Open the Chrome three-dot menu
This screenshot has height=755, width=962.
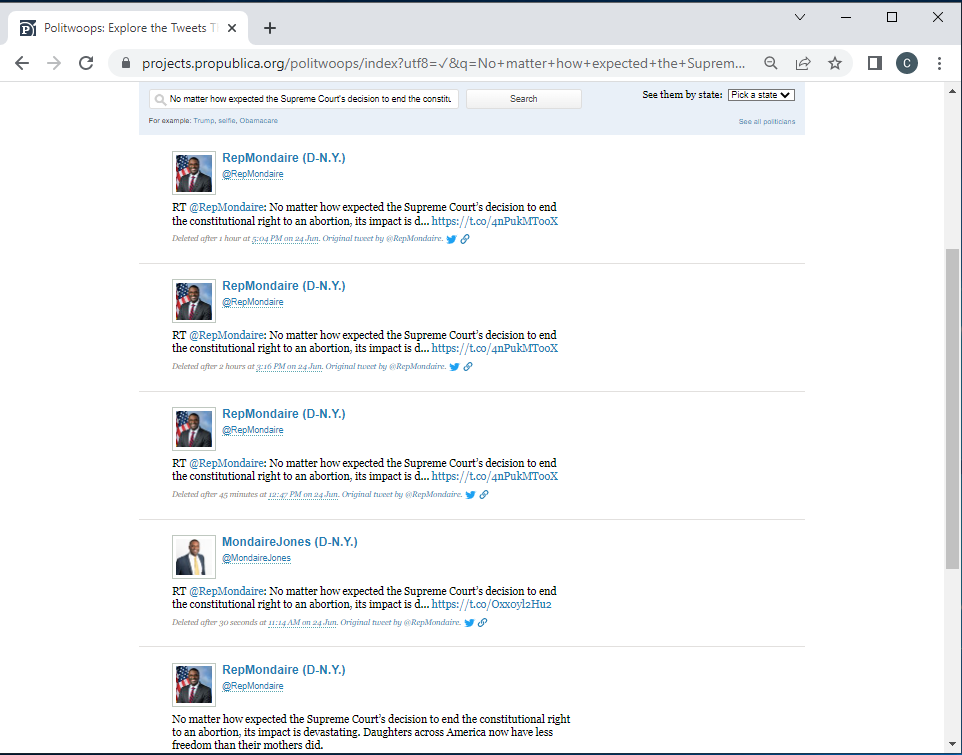click(939, 63)
